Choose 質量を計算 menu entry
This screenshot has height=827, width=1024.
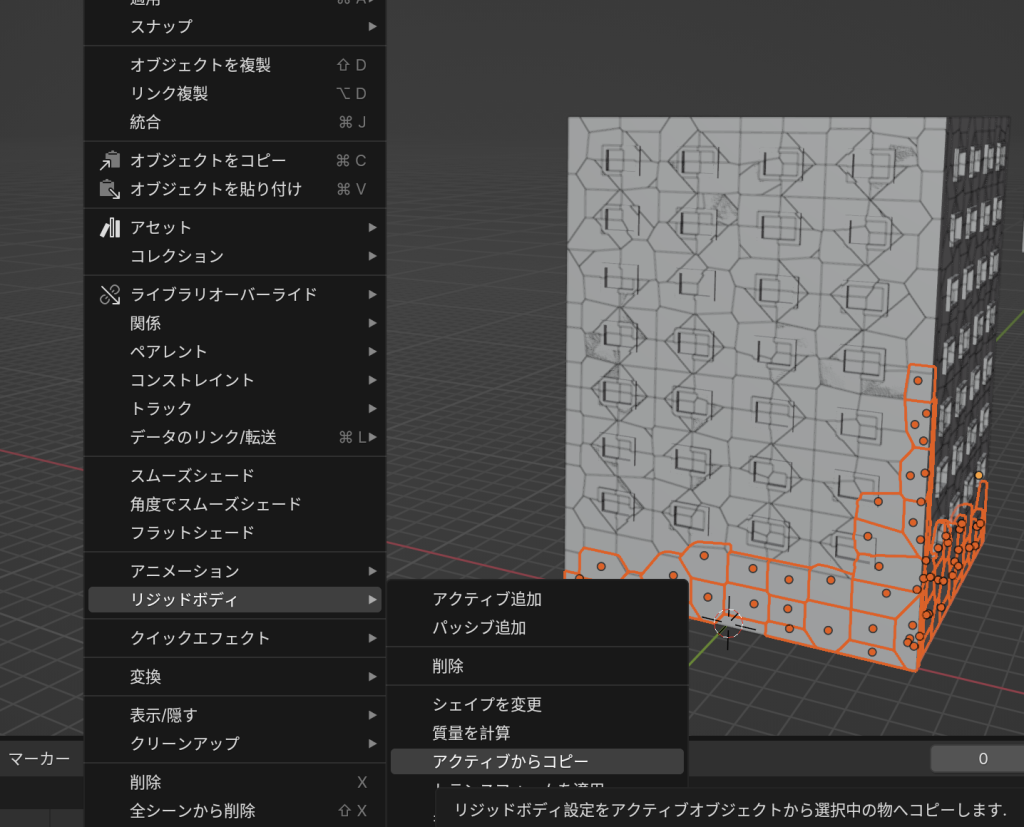coord(471,733)
